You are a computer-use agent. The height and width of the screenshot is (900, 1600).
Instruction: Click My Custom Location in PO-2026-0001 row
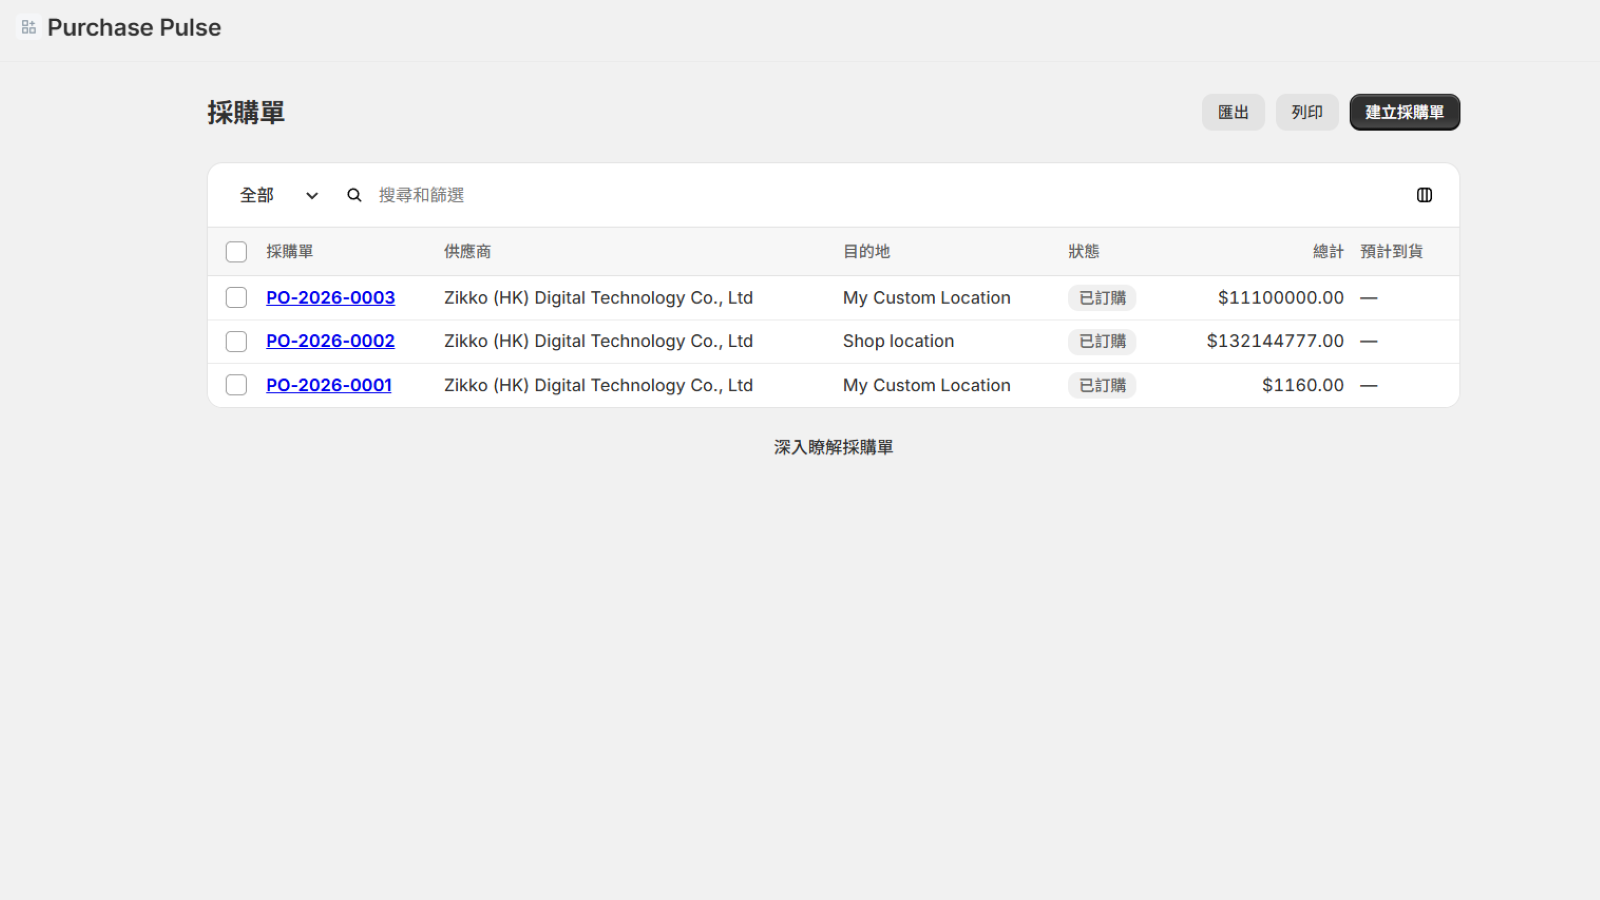(927, 385)
